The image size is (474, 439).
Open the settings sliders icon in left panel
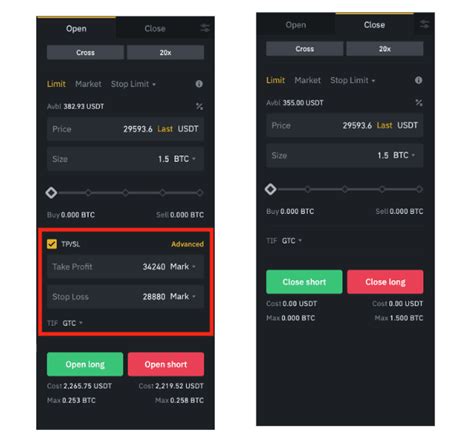pos(205,28)
